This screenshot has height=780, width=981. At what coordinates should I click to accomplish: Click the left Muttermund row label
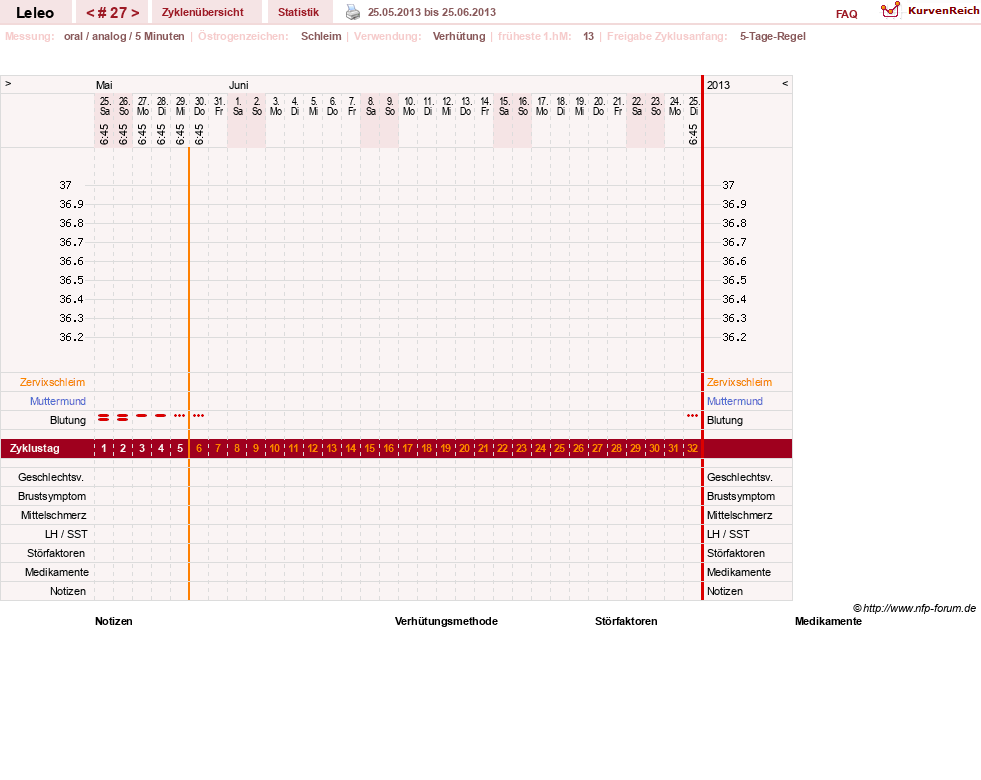(58, 401)
